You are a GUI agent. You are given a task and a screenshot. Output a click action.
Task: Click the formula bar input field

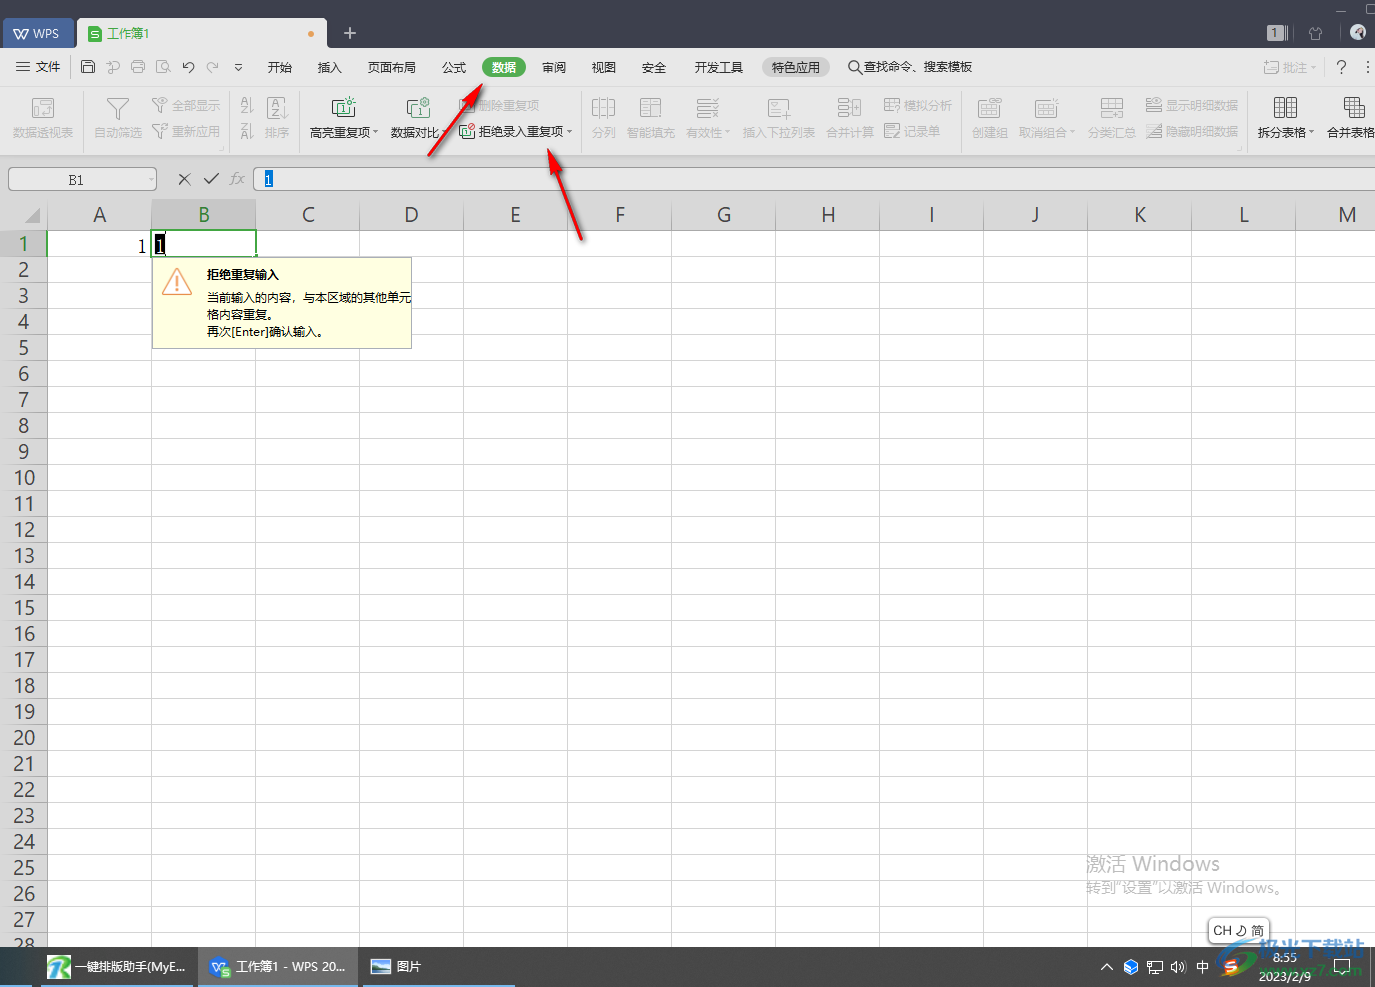point(814,179)
